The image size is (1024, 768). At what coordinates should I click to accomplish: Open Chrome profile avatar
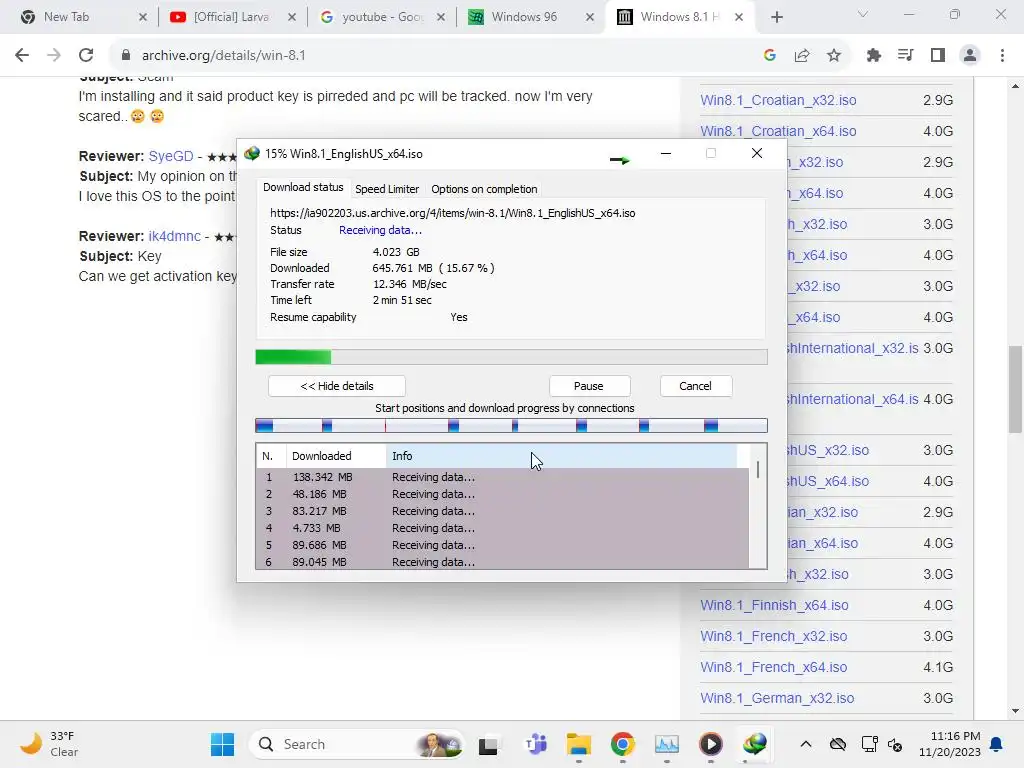point(970,56)
